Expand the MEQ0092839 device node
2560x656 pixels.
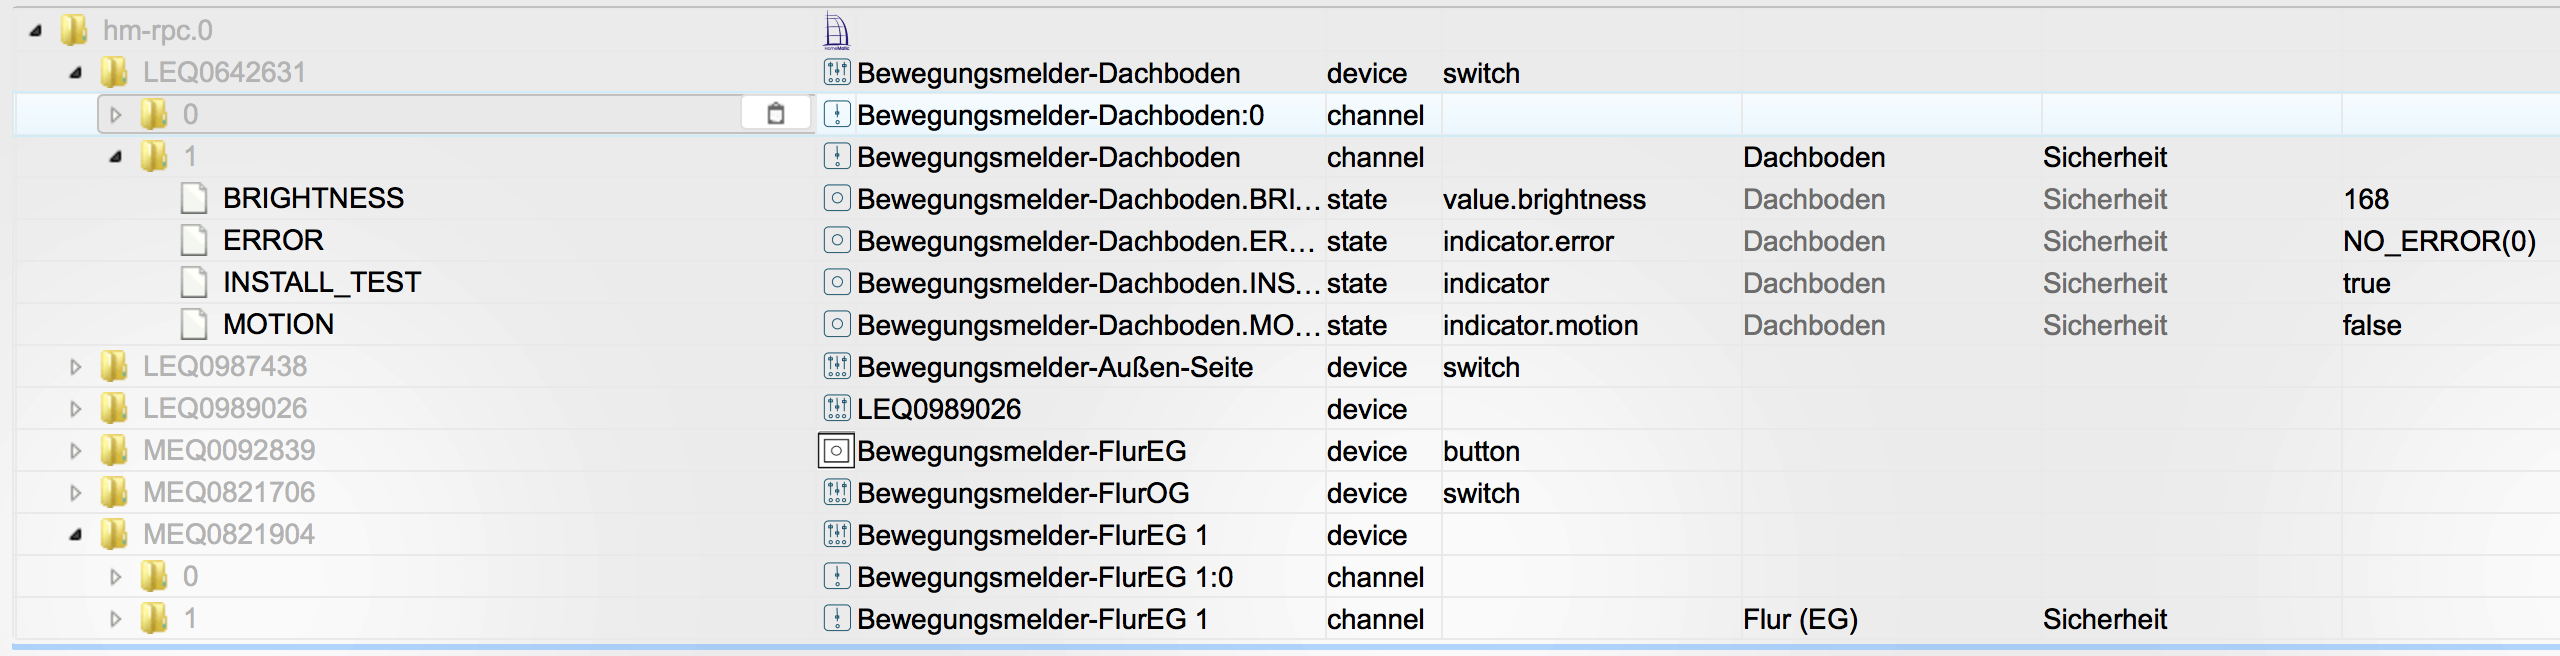pyautogui.click(x=75, y=451)
